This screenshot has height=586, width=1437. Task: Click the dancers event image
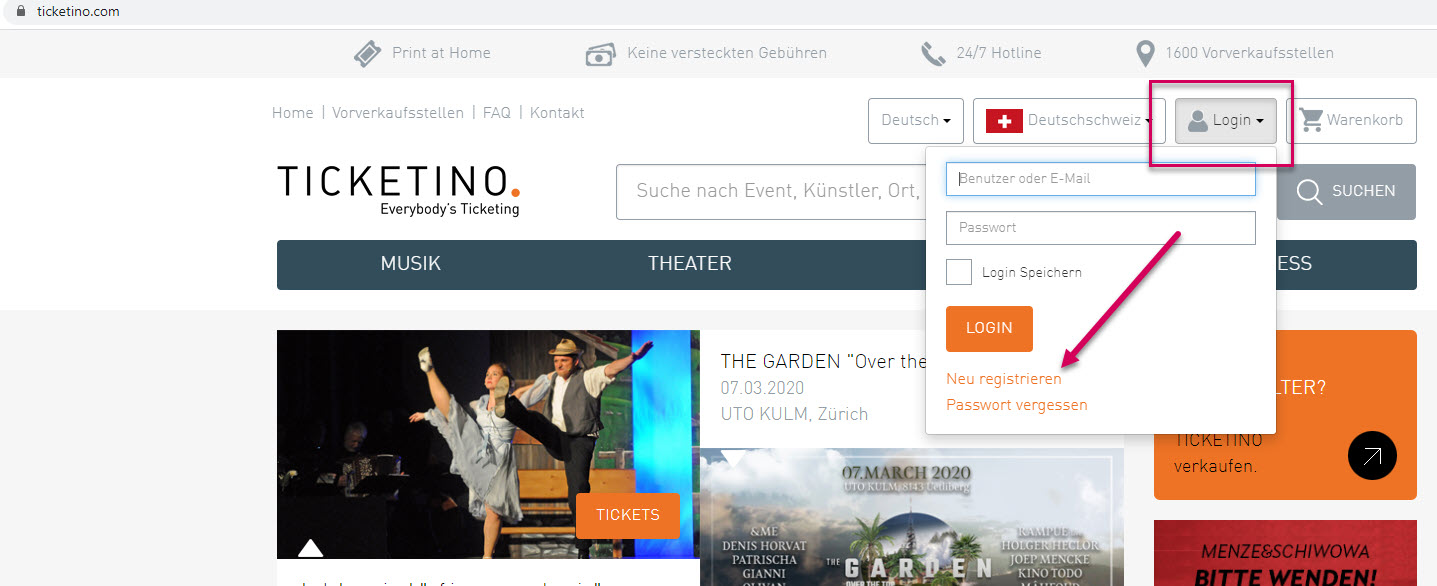point(488,444)
